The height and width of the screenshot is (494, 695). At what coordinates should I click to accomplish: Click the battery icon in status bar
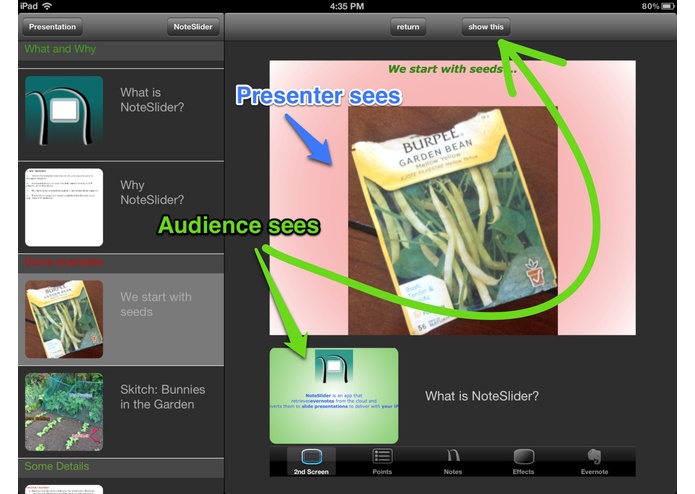point(668,6)
